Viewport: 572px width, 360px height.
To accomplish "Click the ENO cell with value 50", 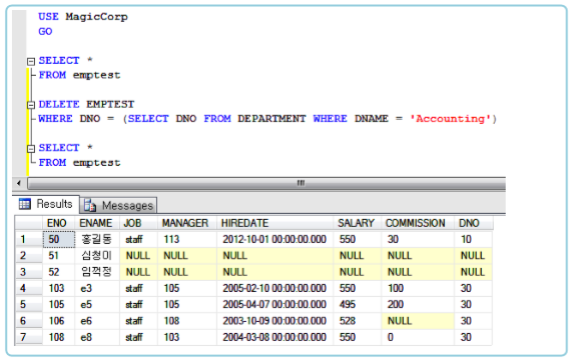I will [x=59, y=239].
